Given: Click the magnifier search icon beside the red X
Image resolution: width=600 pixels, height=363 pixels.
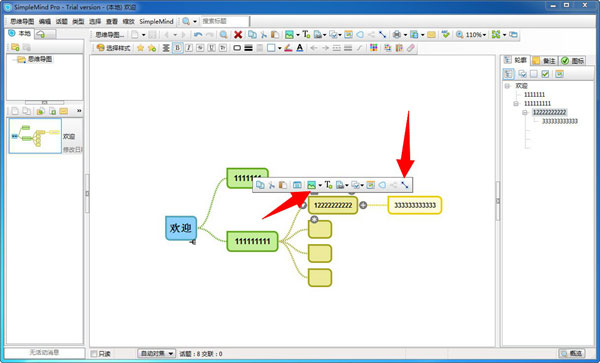Looking at the screenshot, I should coord(223,35).
